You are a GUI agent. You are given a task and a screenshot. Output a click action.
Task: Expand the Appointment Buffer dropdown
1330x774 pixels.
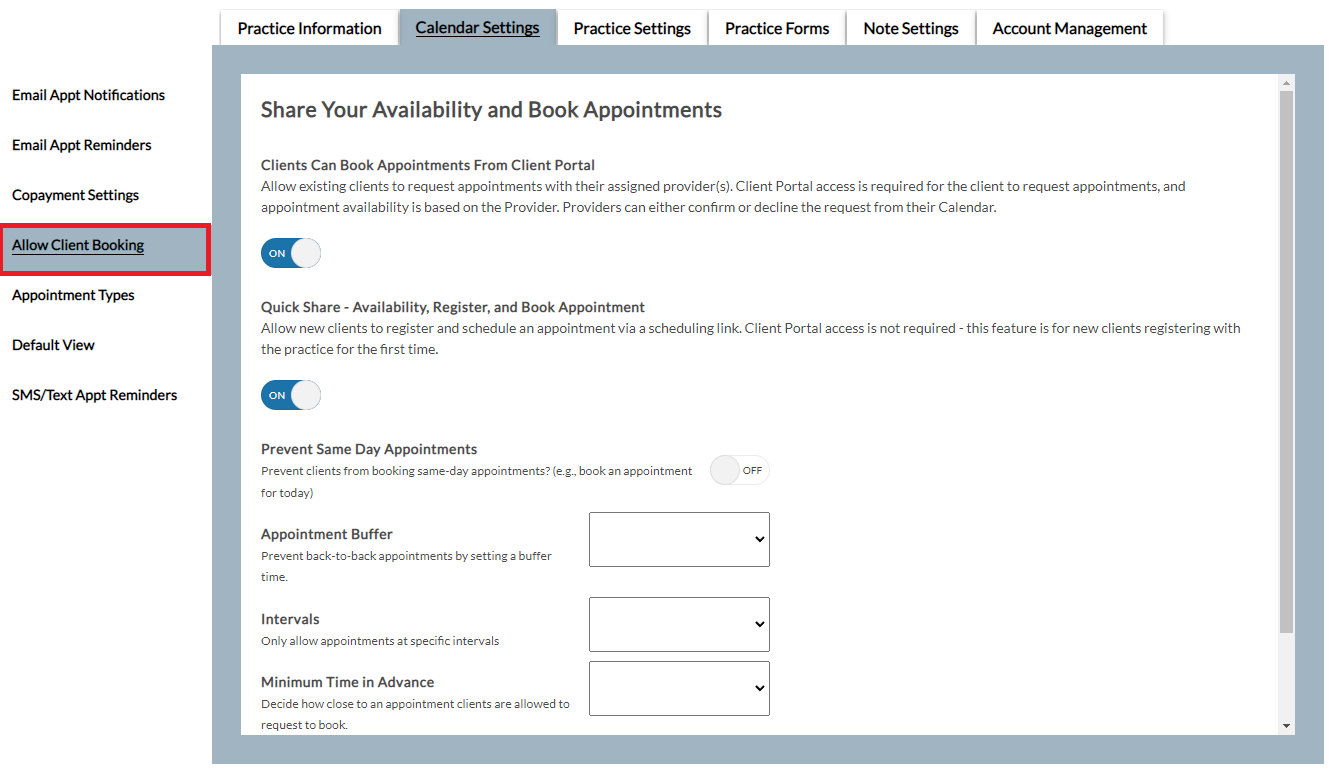(679, 539)
